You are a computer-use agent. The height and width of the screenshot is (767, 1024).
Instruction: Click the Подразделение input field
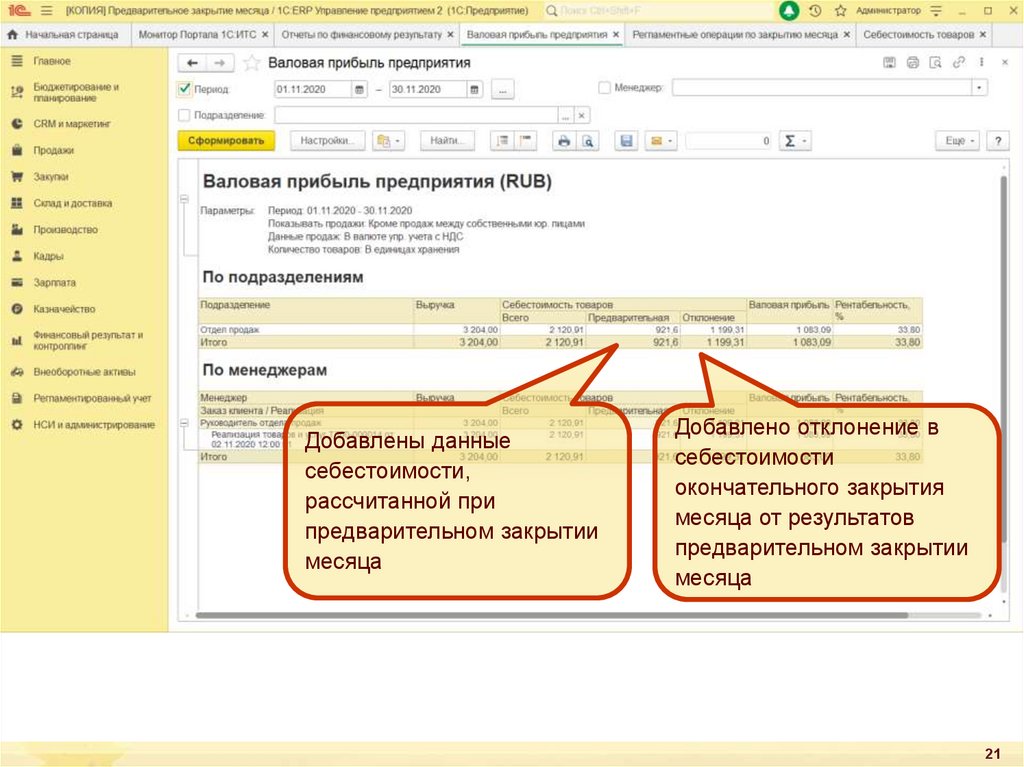(415, 115)
